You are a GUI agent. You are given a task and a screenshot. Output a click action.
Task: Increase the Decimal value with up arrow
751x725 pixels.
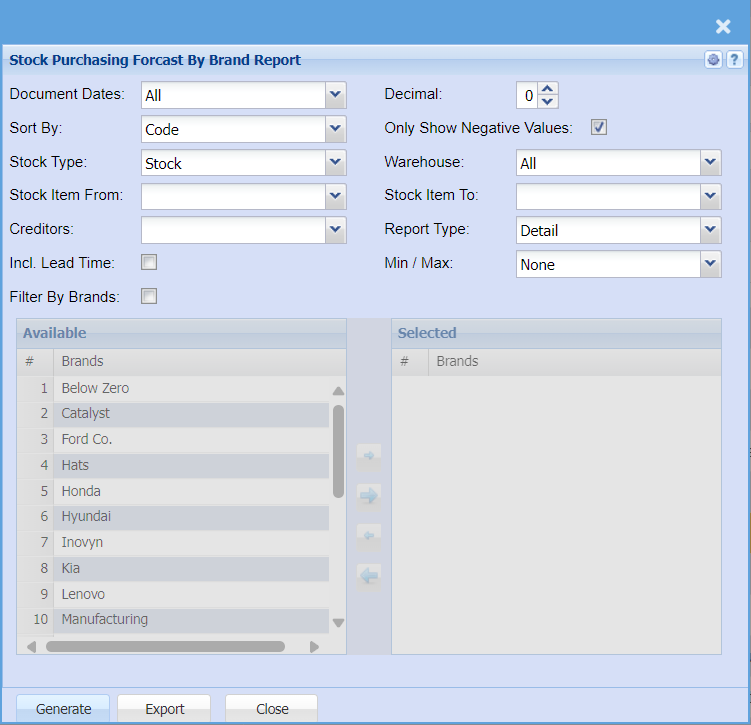point(547,89)
